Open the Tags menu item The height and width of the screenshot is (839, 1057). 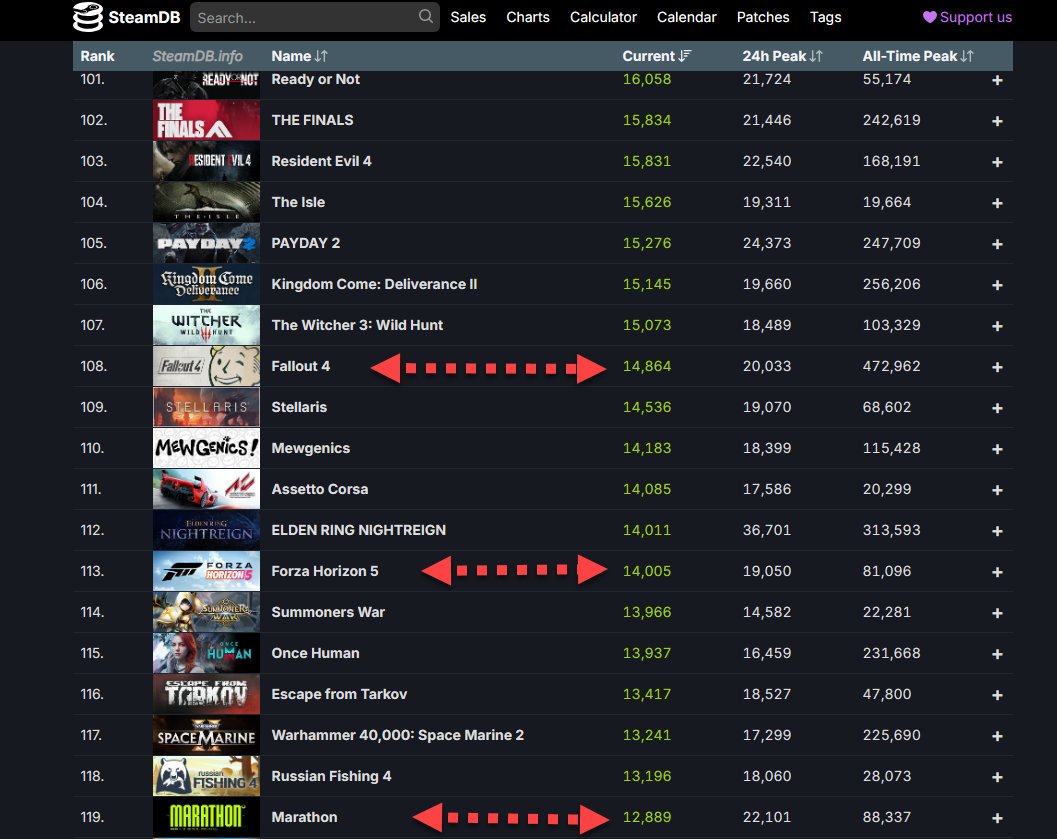(x=825, y=17)
